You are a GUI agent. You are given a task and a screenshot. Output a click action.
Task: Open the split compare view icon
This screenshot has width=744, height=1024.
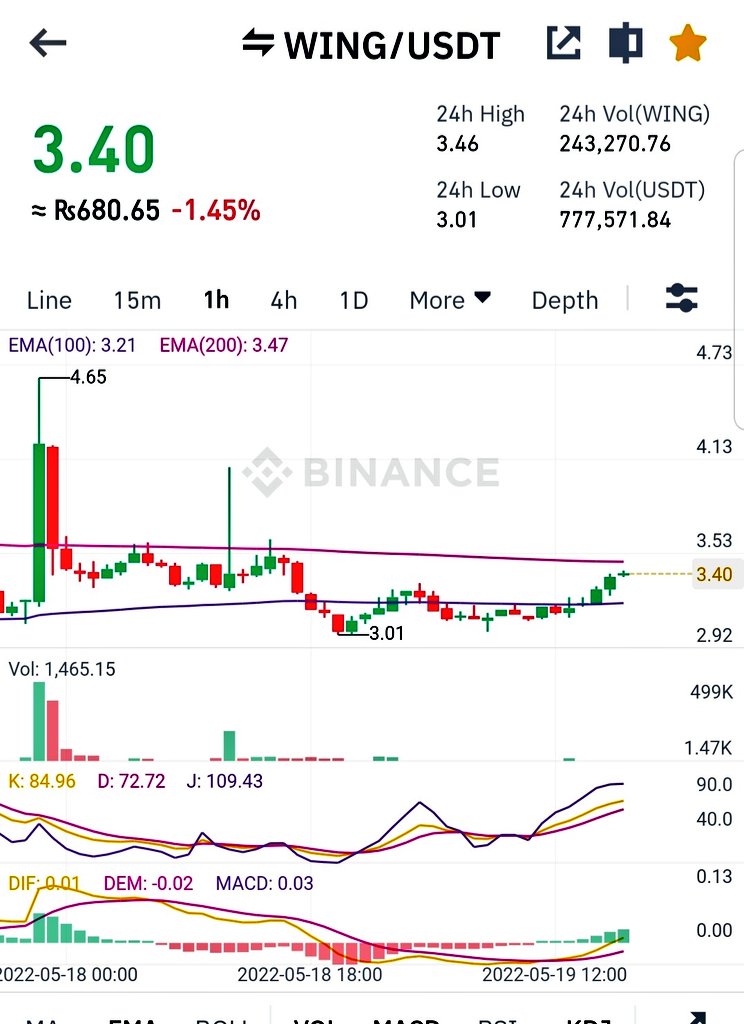pyautogui.click(x=625, y=43)
